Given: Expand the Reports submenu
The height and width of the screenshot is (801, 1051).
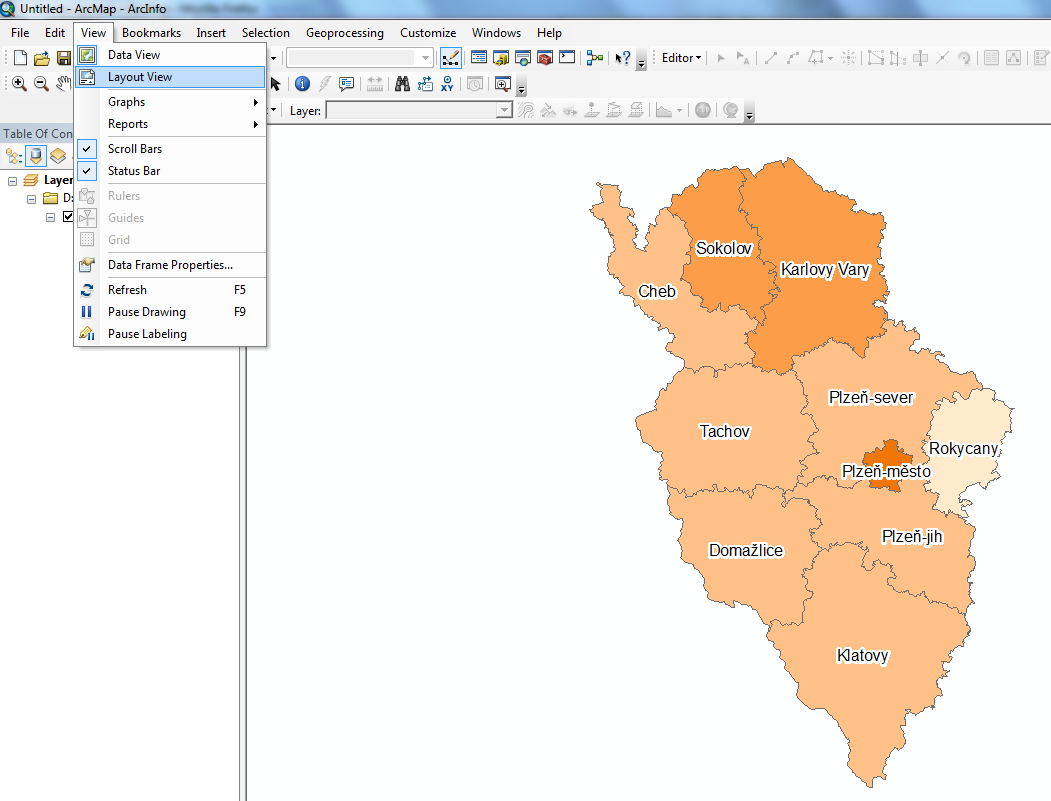Looking at the screenshot, I should click(170, 124).
